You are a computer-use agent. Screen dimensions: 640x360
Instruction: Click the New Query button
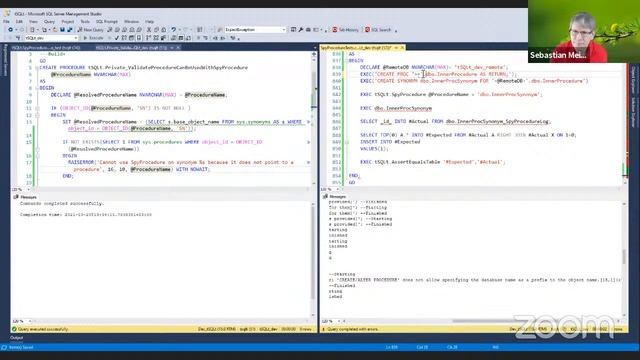pos(91,30)
